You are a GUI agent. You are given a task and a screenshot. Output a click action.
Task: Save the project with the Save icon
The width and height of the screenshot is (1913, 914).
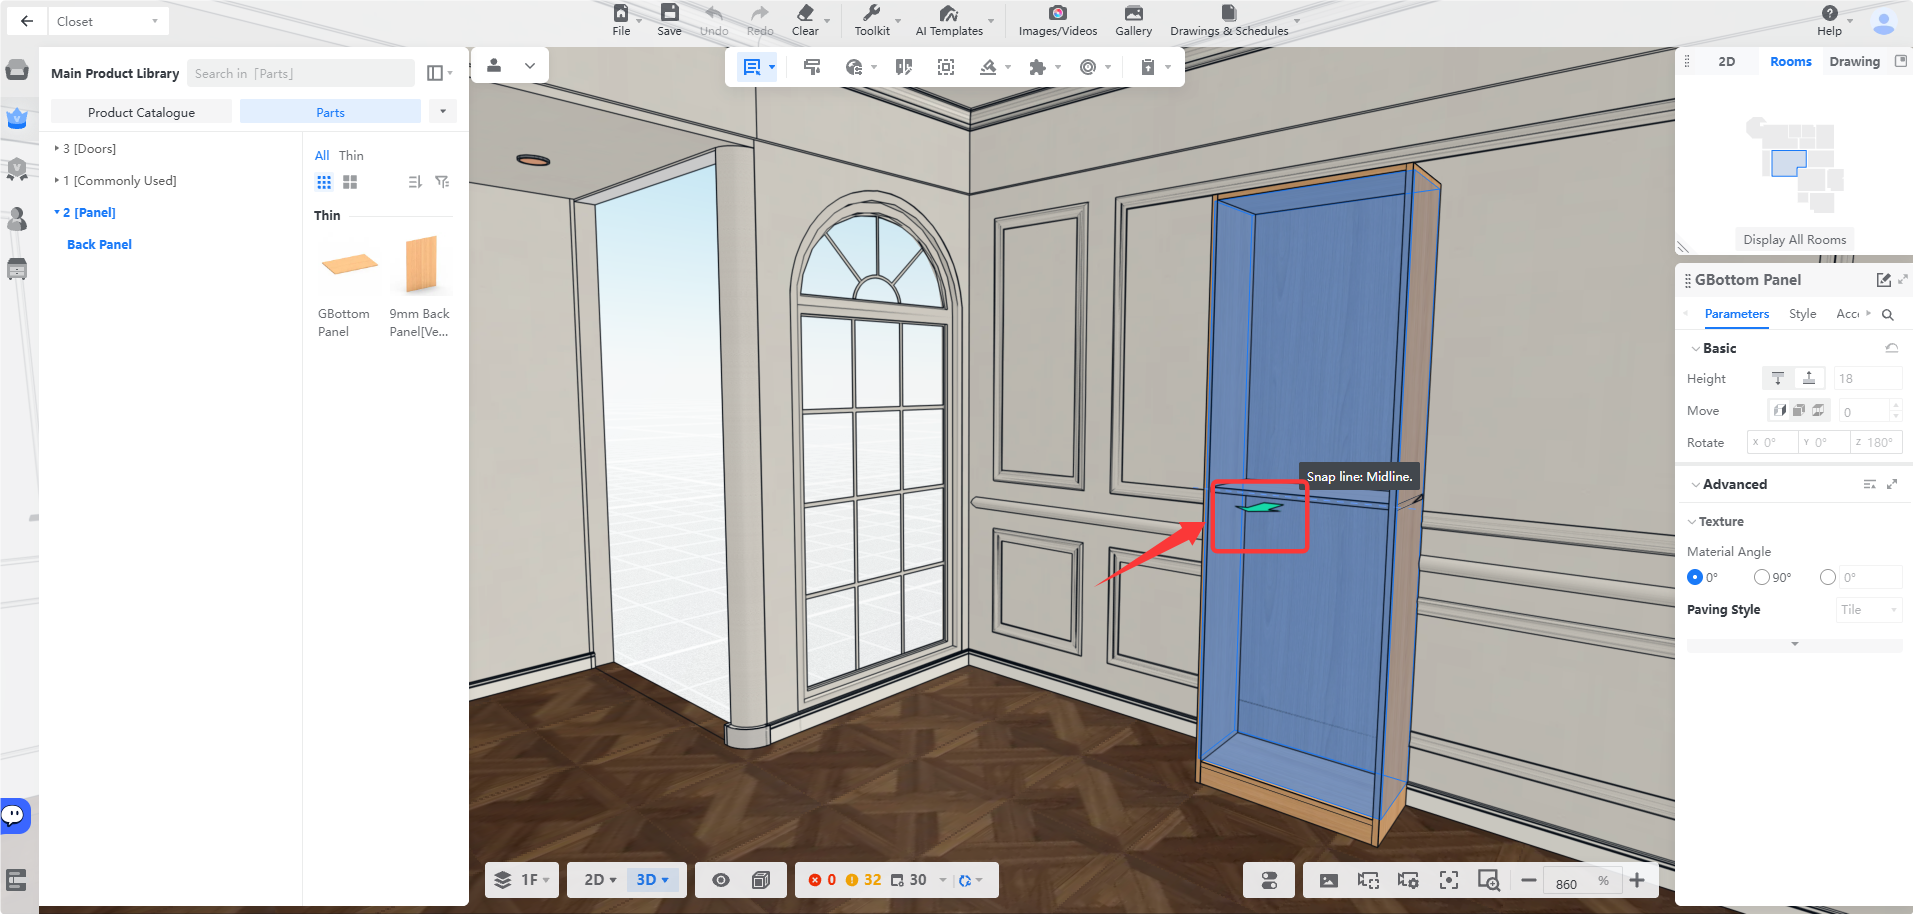point(669,20)
